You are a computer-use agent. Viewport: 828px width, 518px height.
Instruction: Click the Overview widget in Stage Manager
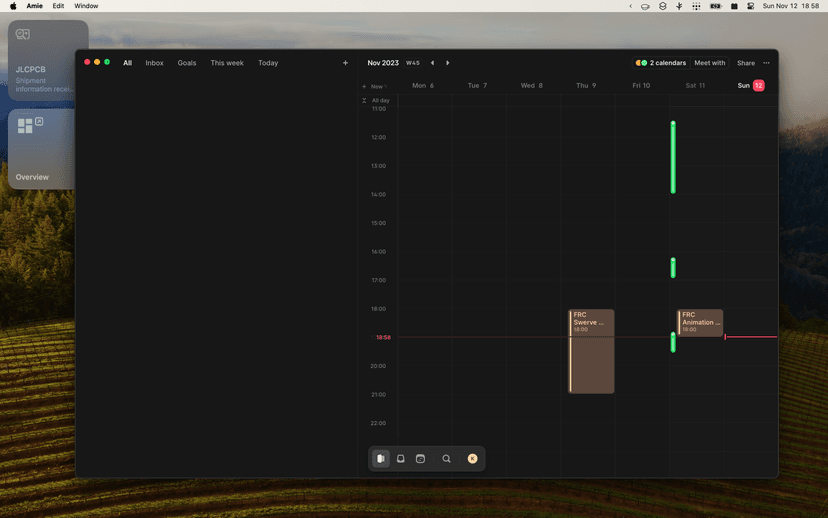coord(41,148)
